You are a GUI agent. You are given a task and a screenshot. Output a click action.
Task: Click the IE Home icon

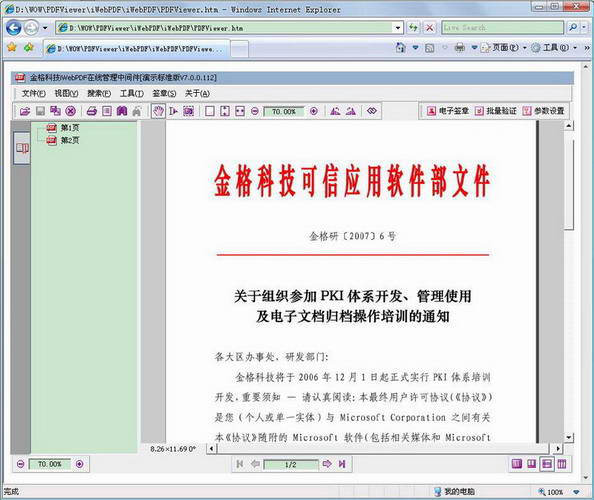coord(400,48)
